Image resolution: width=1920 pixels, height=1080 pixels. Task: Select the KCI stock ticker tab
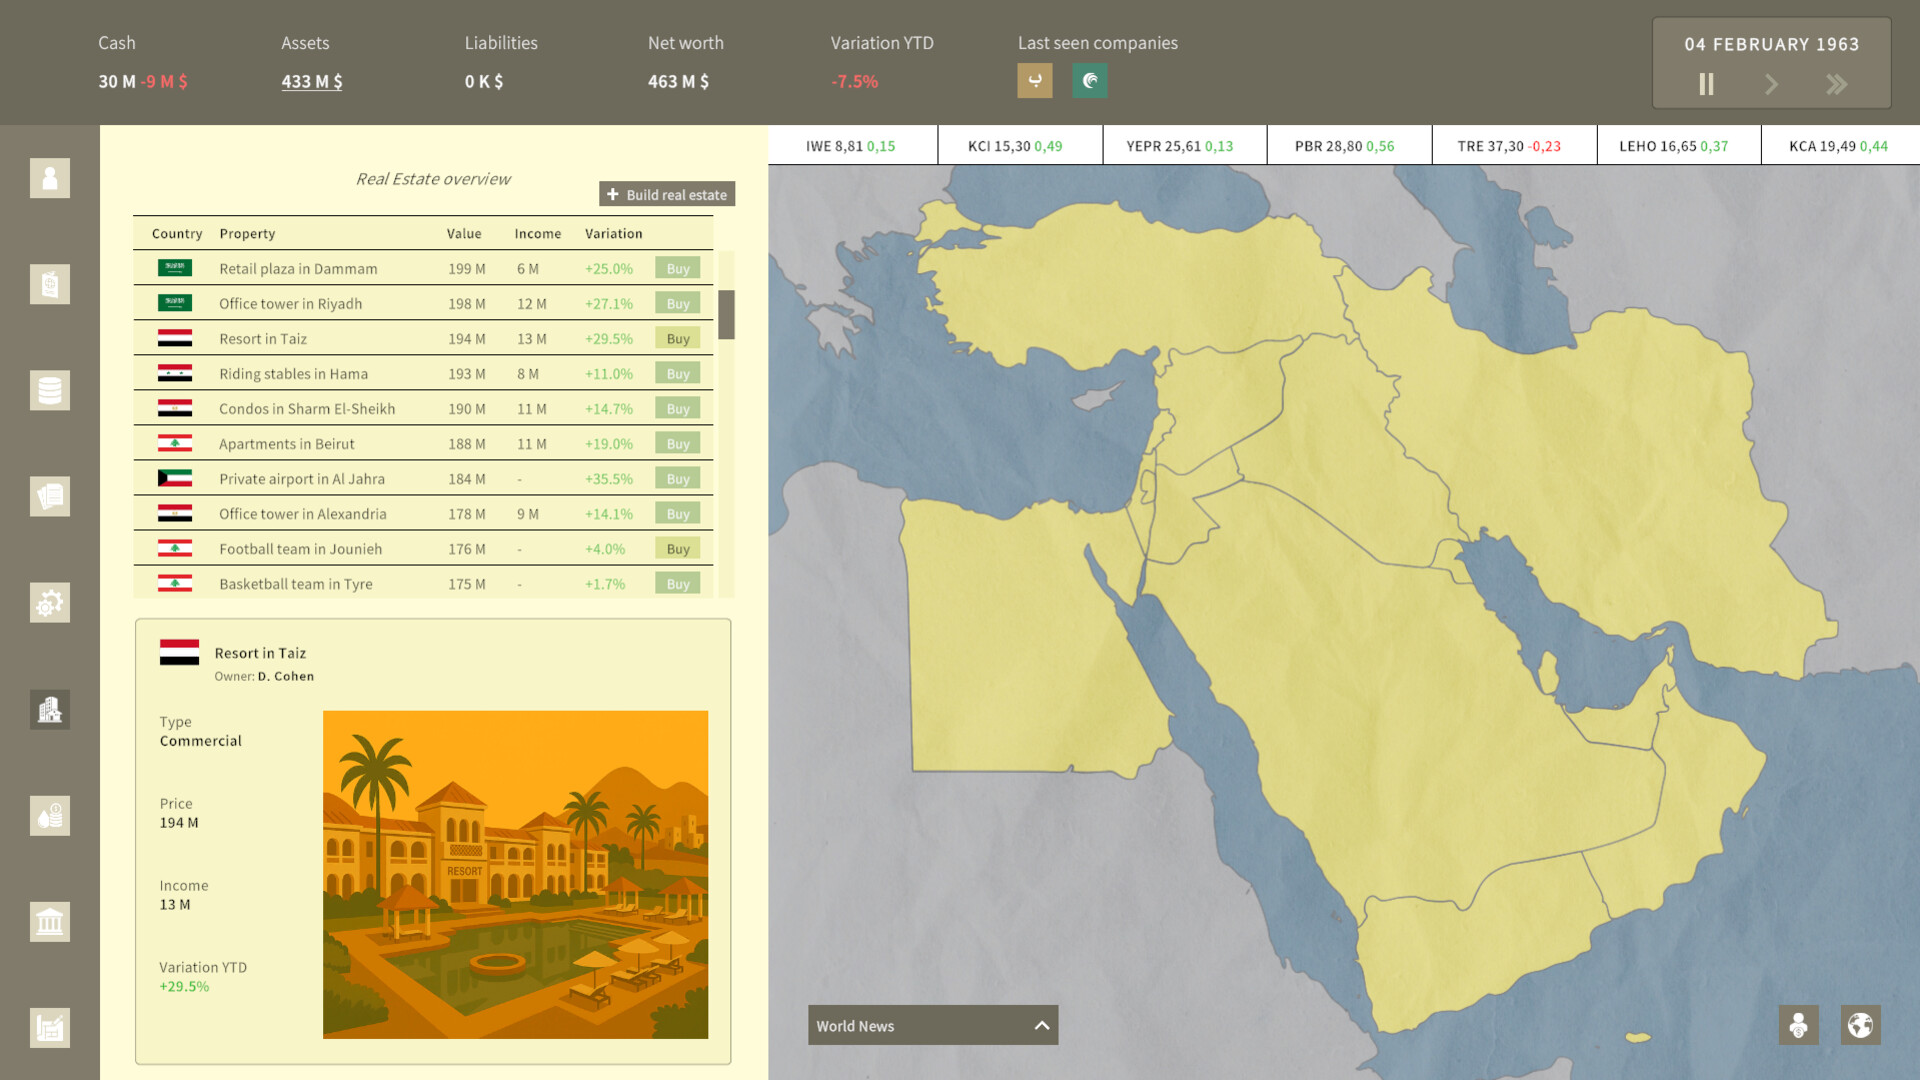1019,144
